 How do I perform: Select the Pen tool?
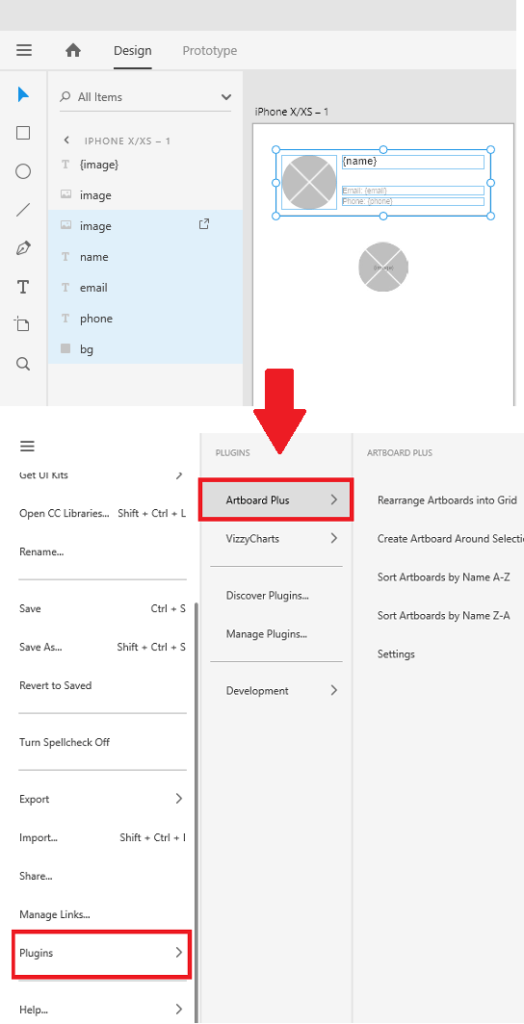[x=24, y=248]
